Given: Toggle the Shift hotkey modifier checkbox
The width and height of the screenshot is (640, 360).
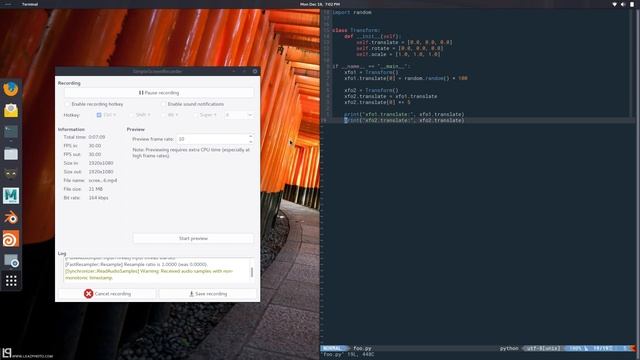Looking at the screenshot, I should [x=131, y=115].
